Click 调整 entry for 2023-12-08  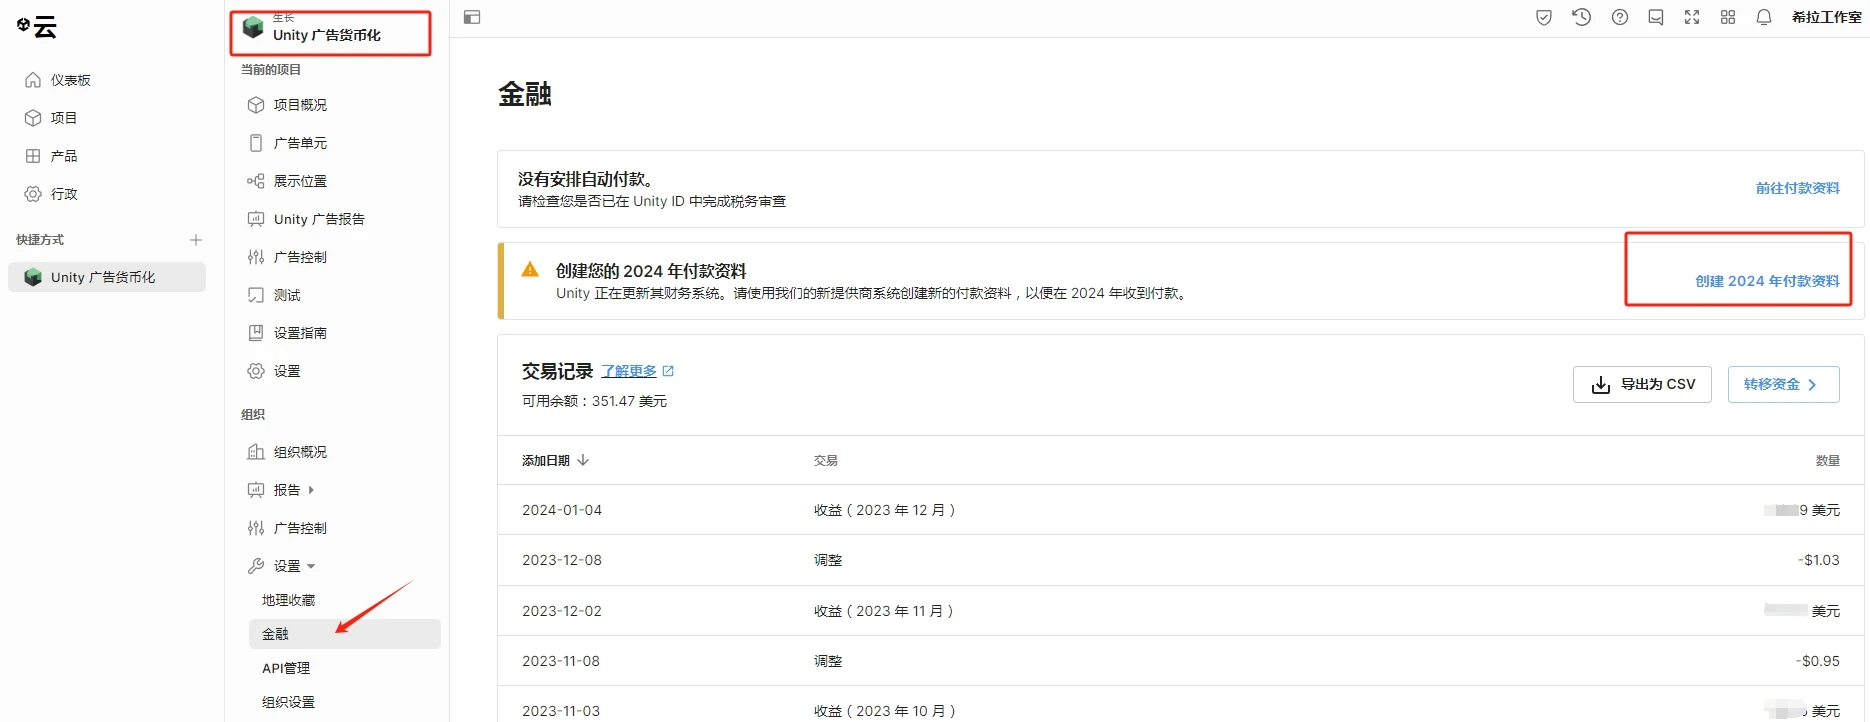828,560
